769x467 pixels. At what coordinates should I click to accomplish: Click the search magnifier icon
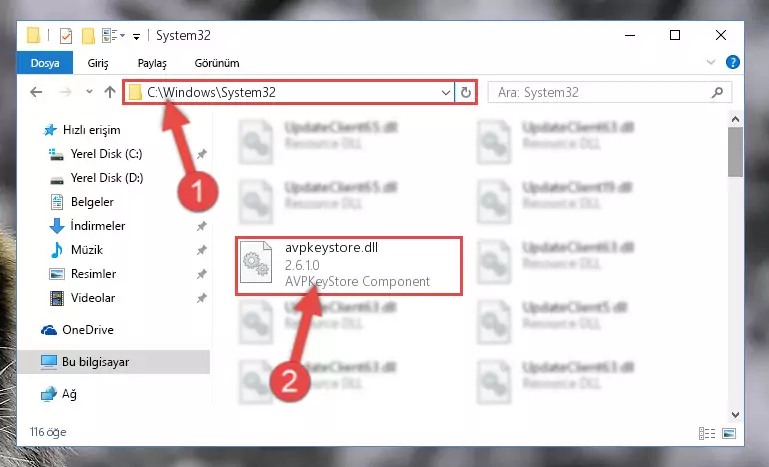tap(717, 92)
